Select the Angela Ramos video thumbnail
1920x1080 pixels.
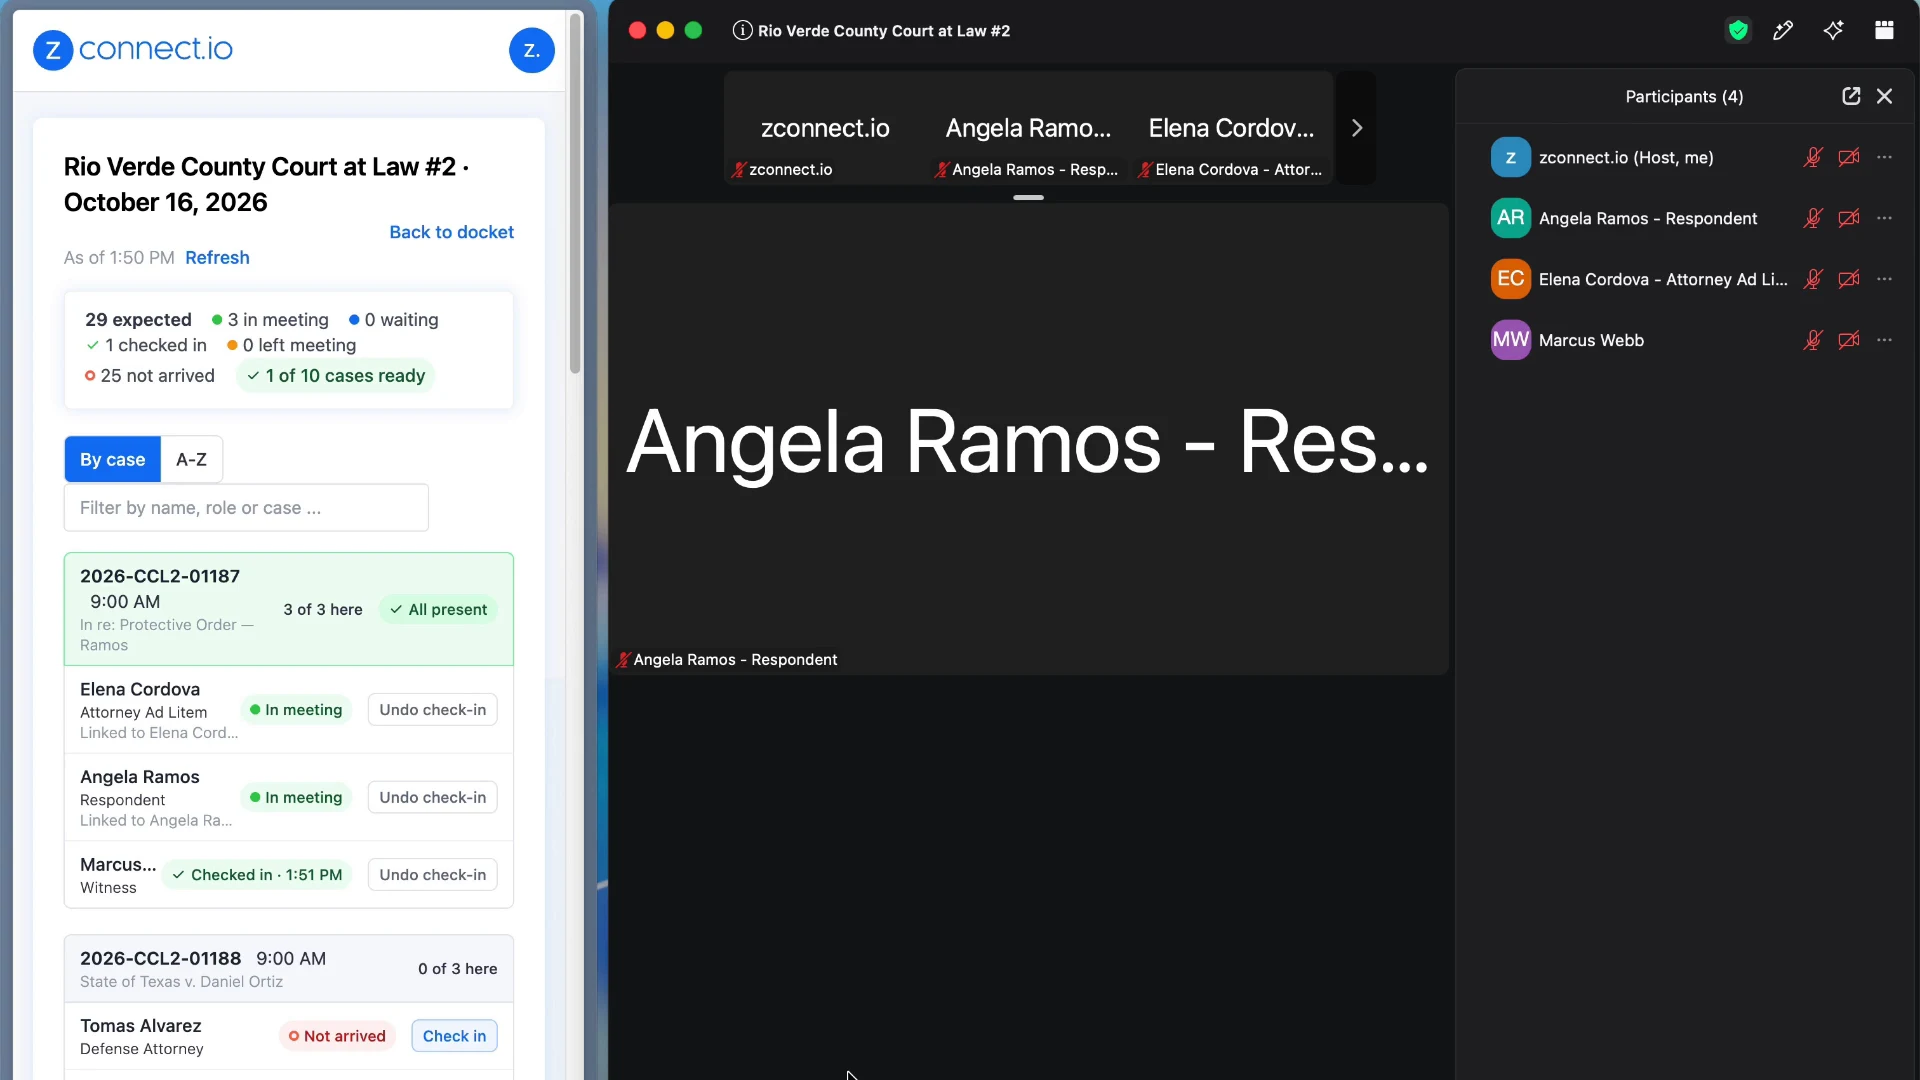pyautogui.click(x=1028, y=128)
